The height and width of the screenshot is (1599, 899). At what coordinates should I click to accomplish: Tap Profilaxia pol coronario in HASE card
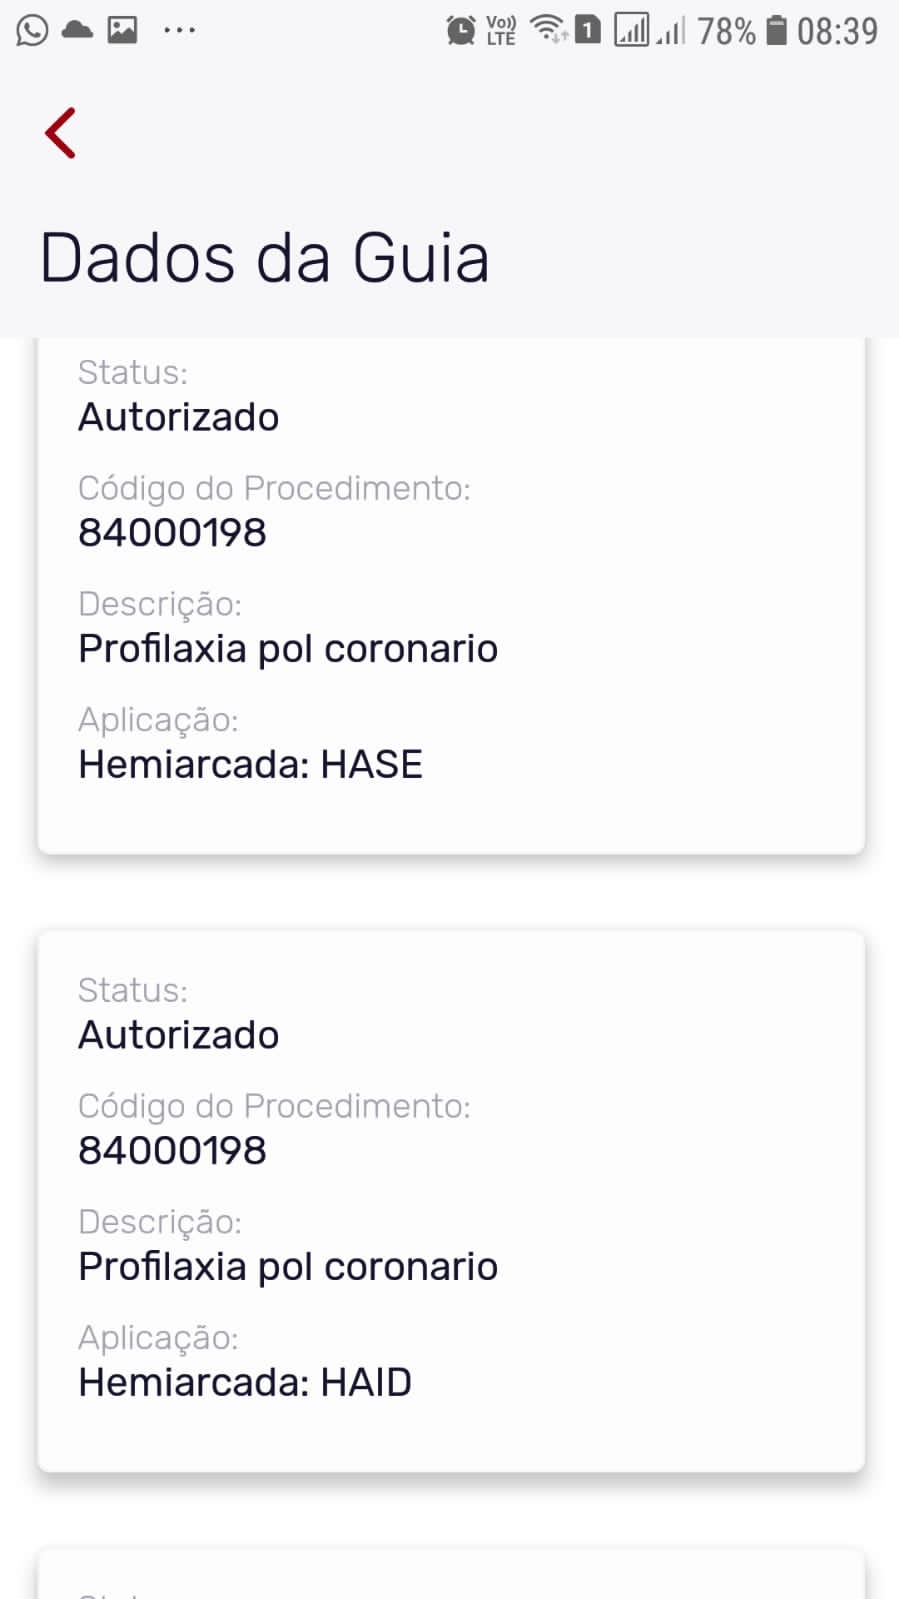(x=288, y=649)
